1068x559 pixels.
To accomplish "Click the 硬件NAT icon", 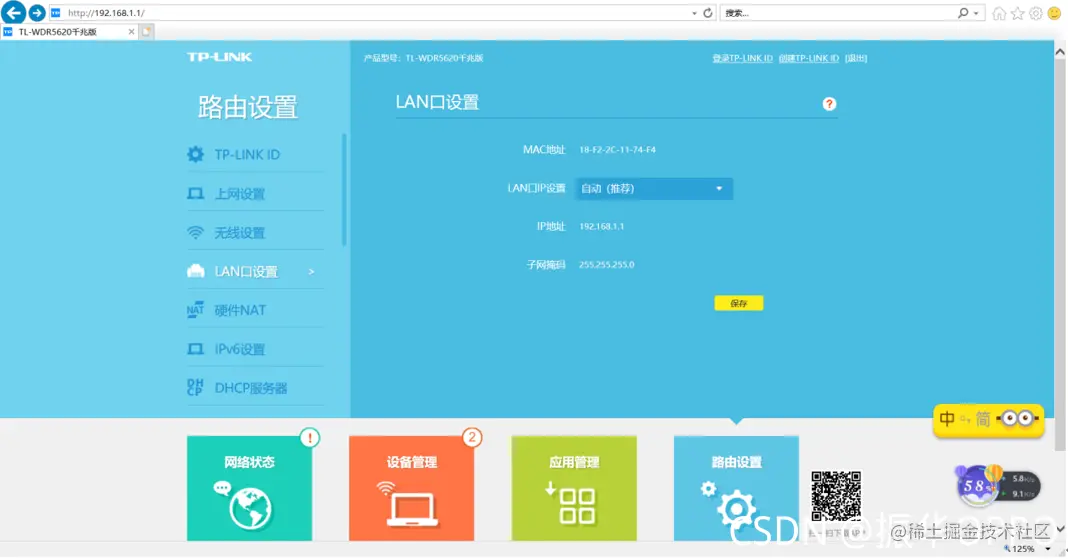I will 195,310.
